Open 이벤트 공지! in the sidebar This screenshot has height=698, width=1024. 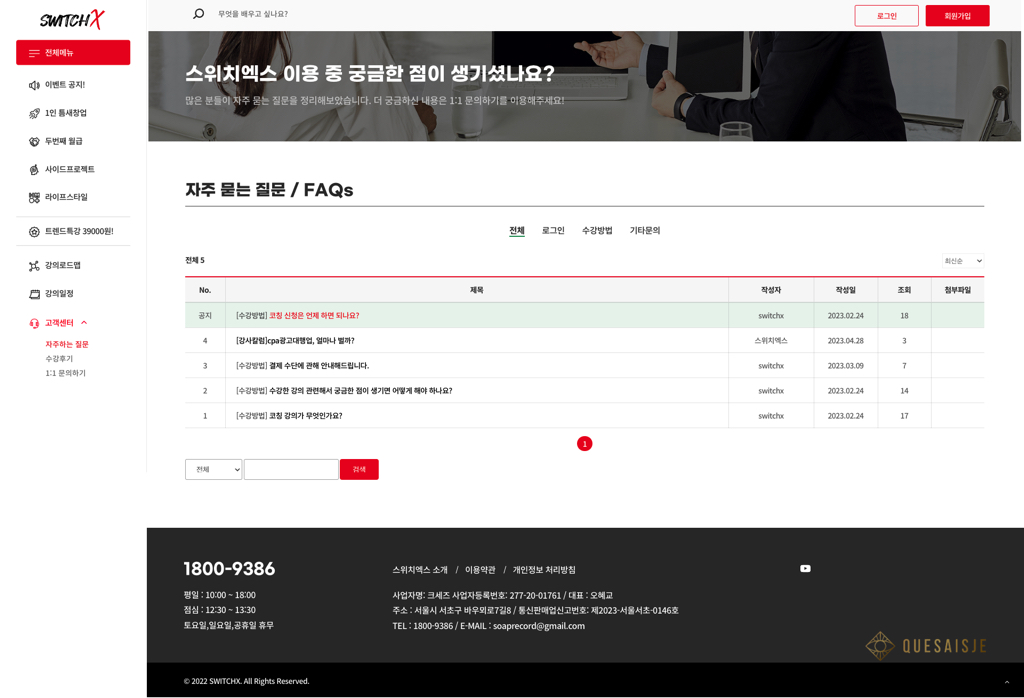click(65, 85)
